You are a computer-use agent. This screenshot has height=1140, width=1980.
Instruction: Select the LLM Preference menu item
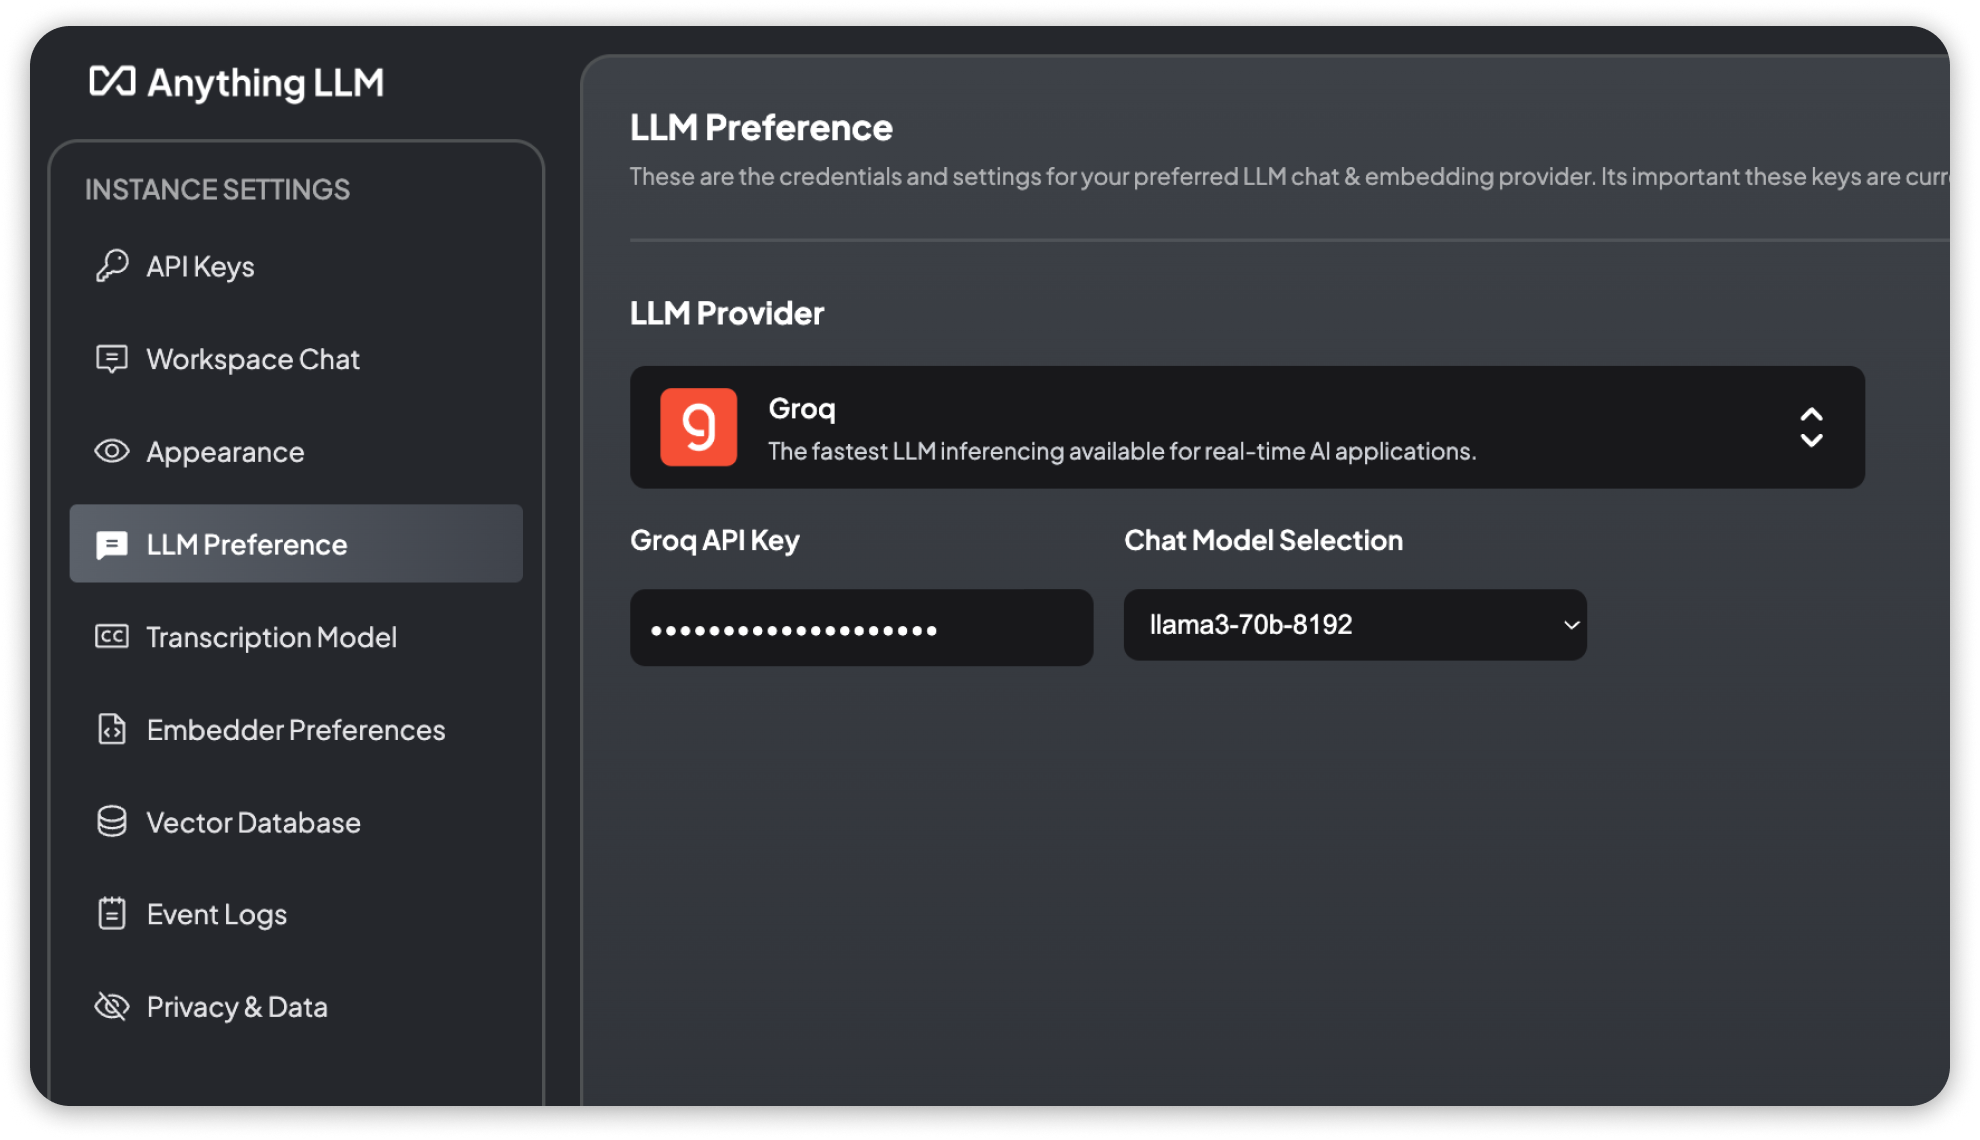[296, 544]
